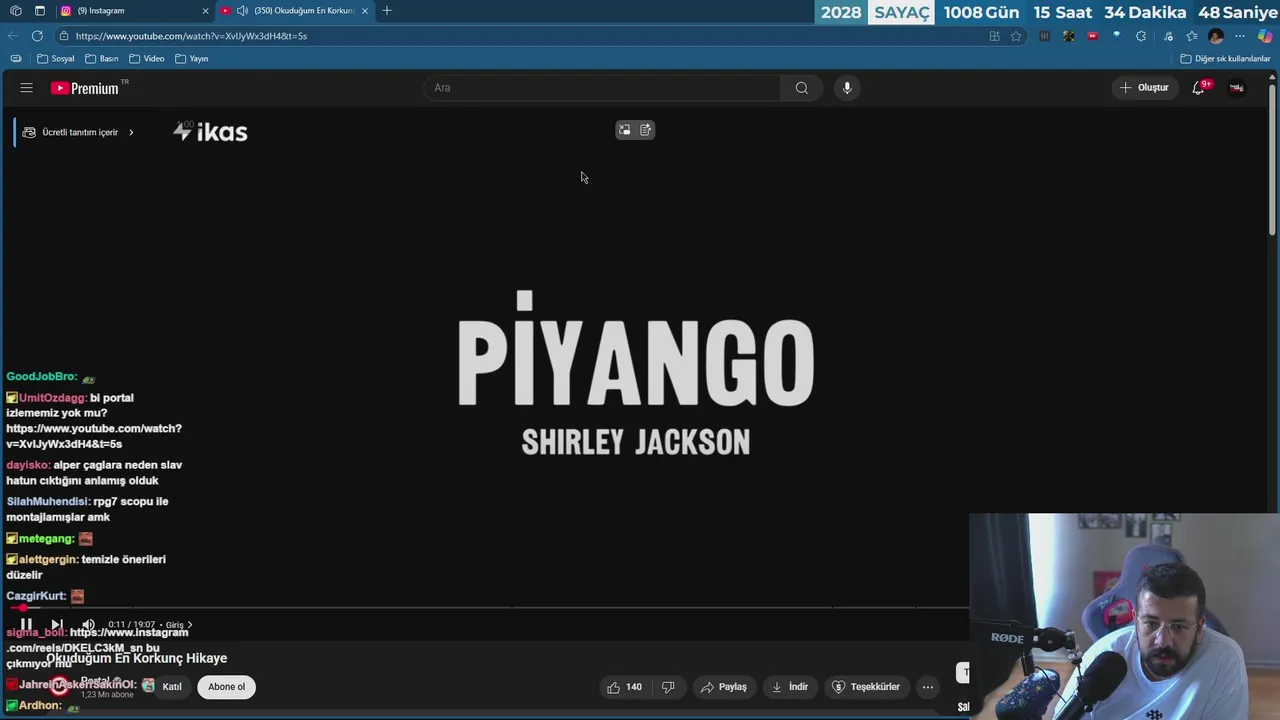Click the picture-in-picture overlay icon above video
The width and height of the screenshot is (1280, 720).
tap(624, 130)
